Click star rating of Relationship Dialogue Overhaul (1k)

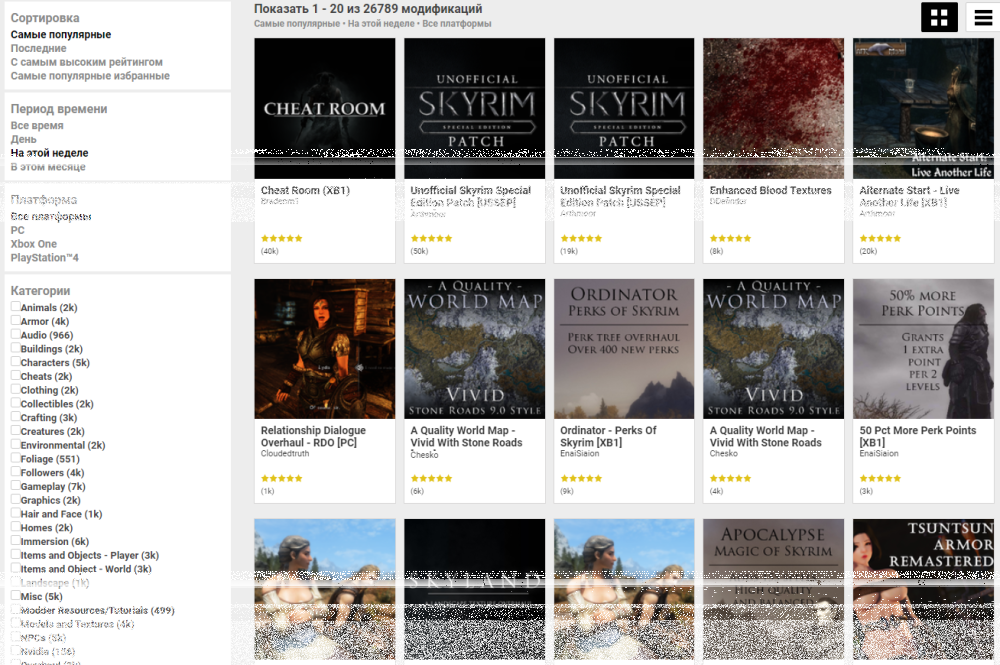281,478
